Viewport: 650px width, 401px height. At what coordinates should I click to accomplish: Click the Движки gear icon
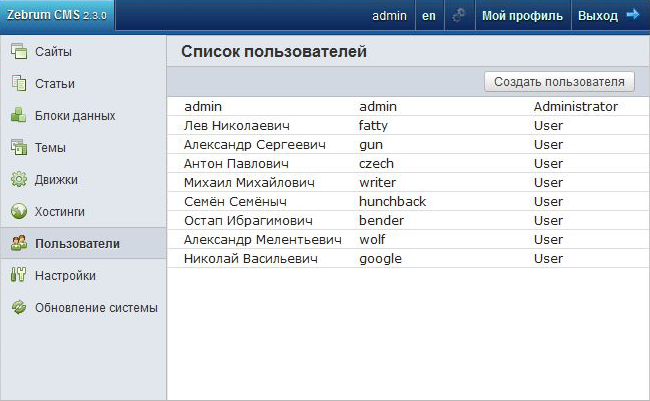pyautogui.click(x=19, y=179)
